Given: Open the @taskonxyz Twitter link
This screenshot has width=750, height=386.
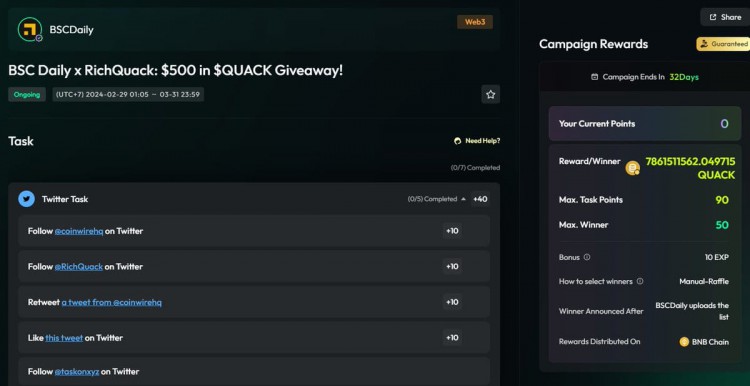Looking at the screenshot, I should coord(77,372).
